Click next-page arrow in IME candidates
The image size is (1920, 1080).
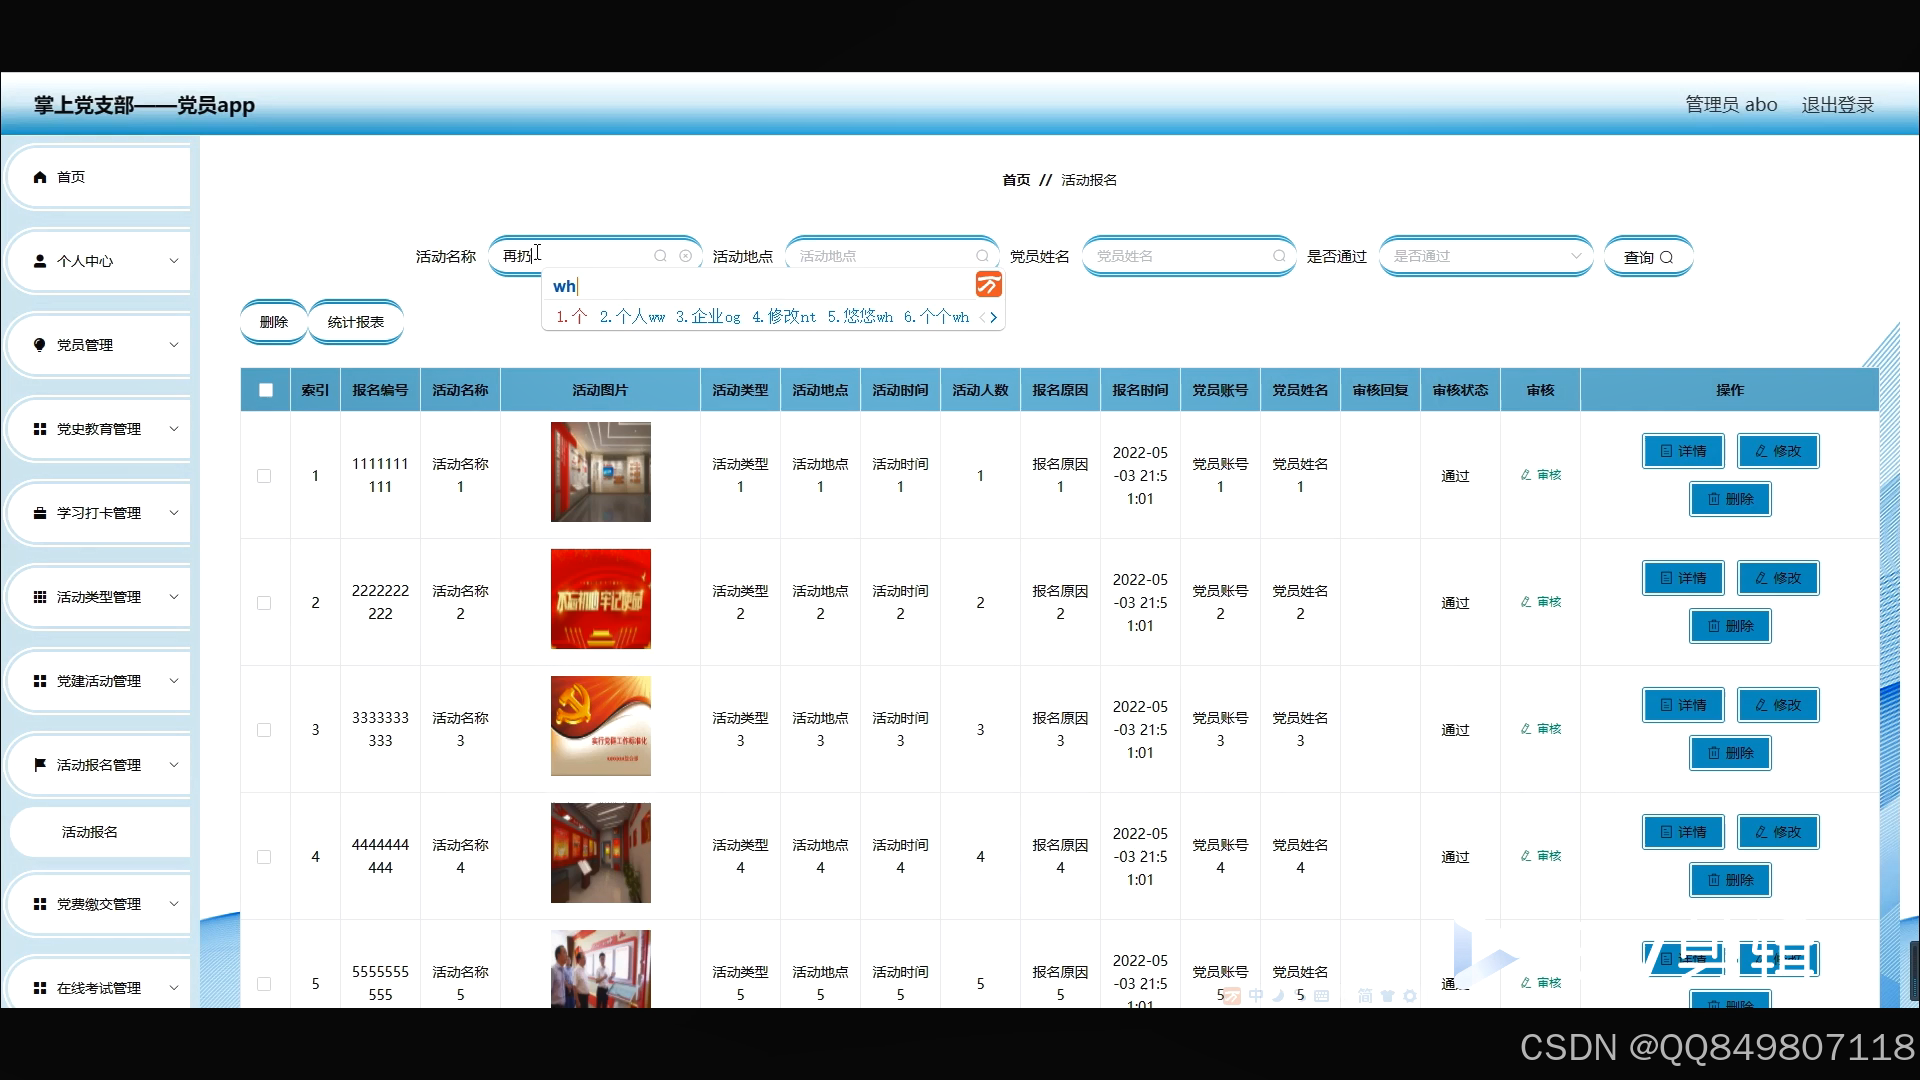click(993, 317)
